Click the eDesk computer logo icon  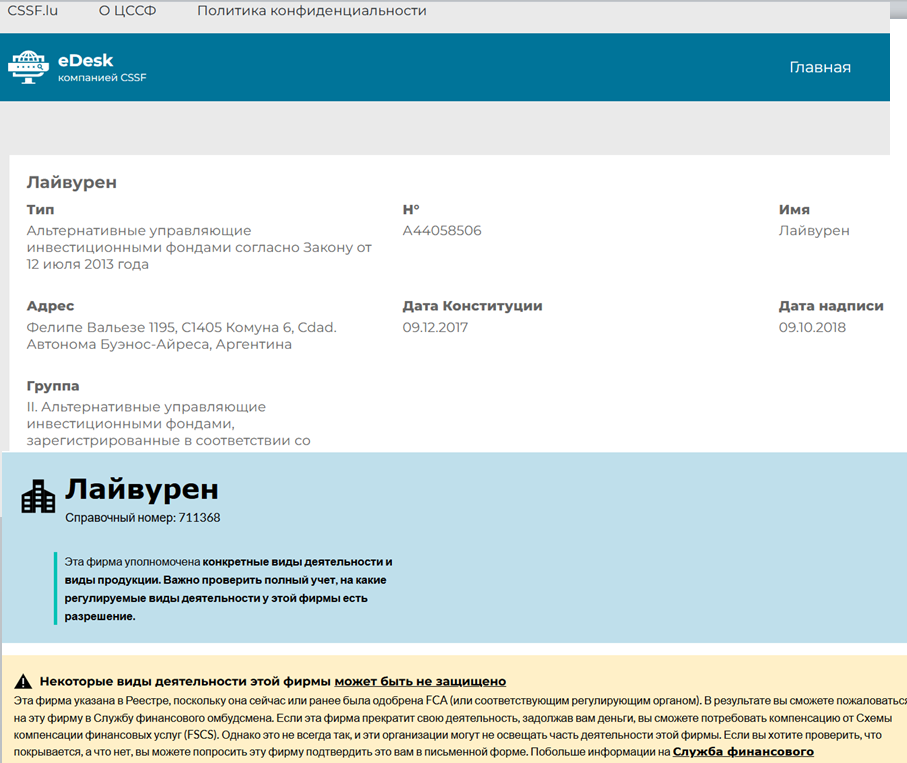tap(28, 67)
